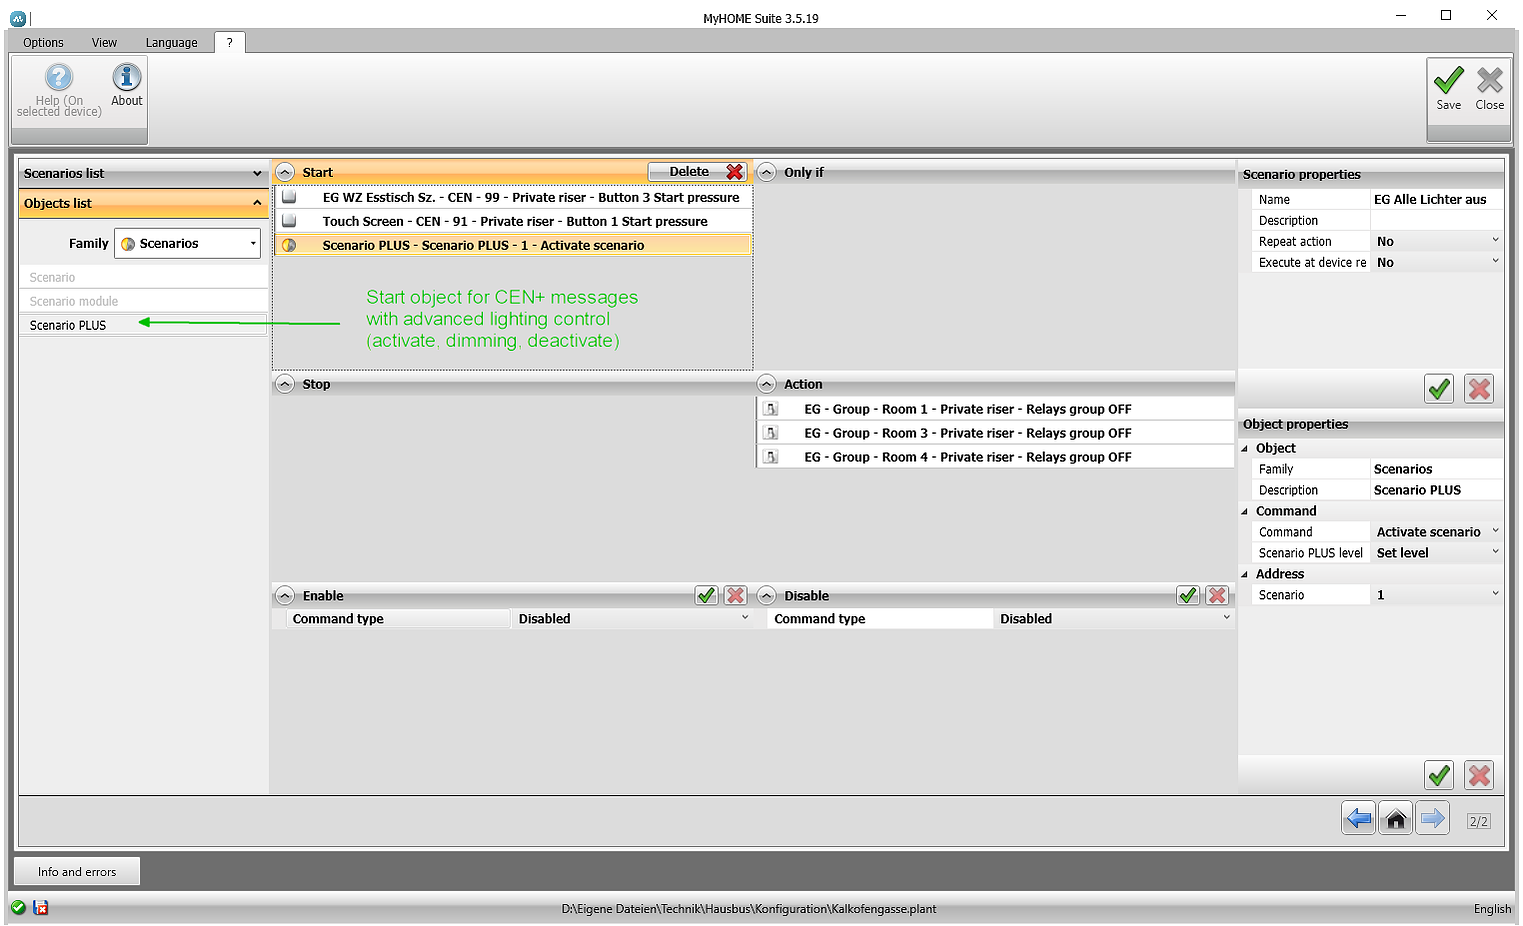Open the Language menu

[171, 42]
